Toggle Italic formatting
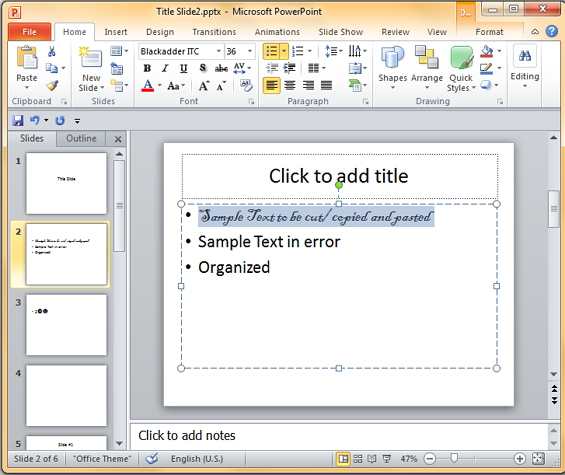 pos(165,68)
